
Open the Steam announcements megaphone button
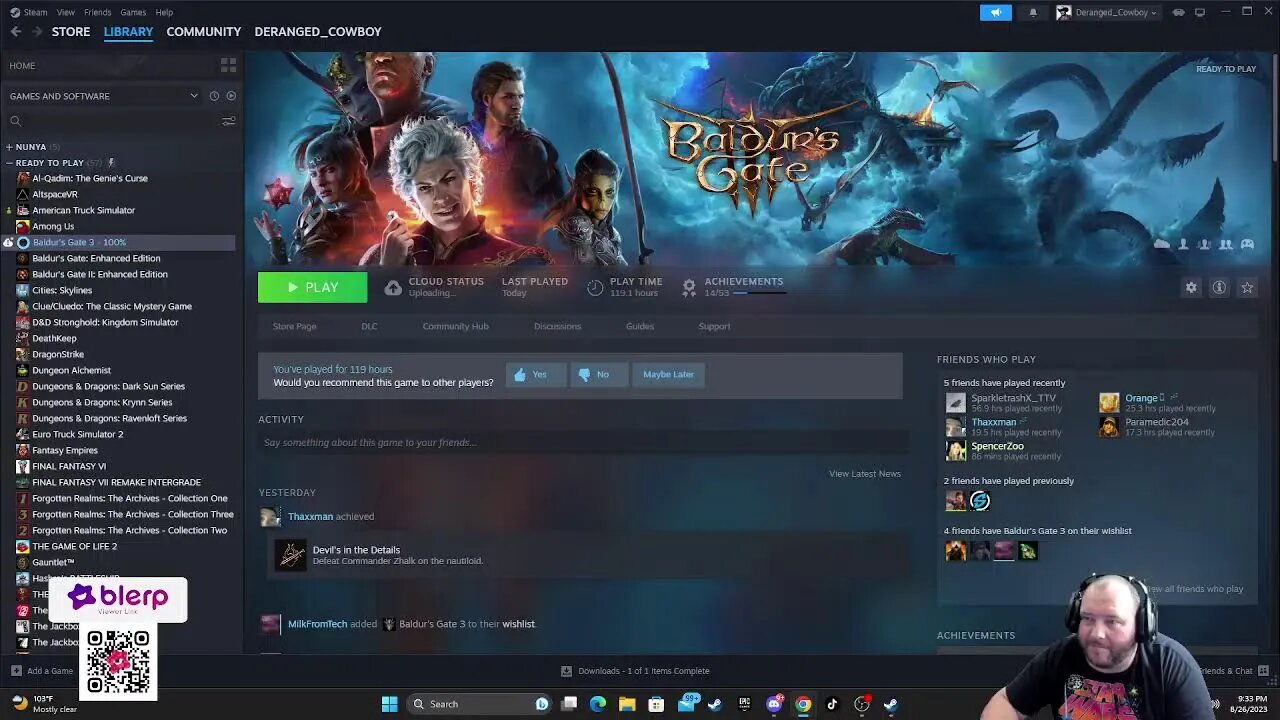point(995,12)
